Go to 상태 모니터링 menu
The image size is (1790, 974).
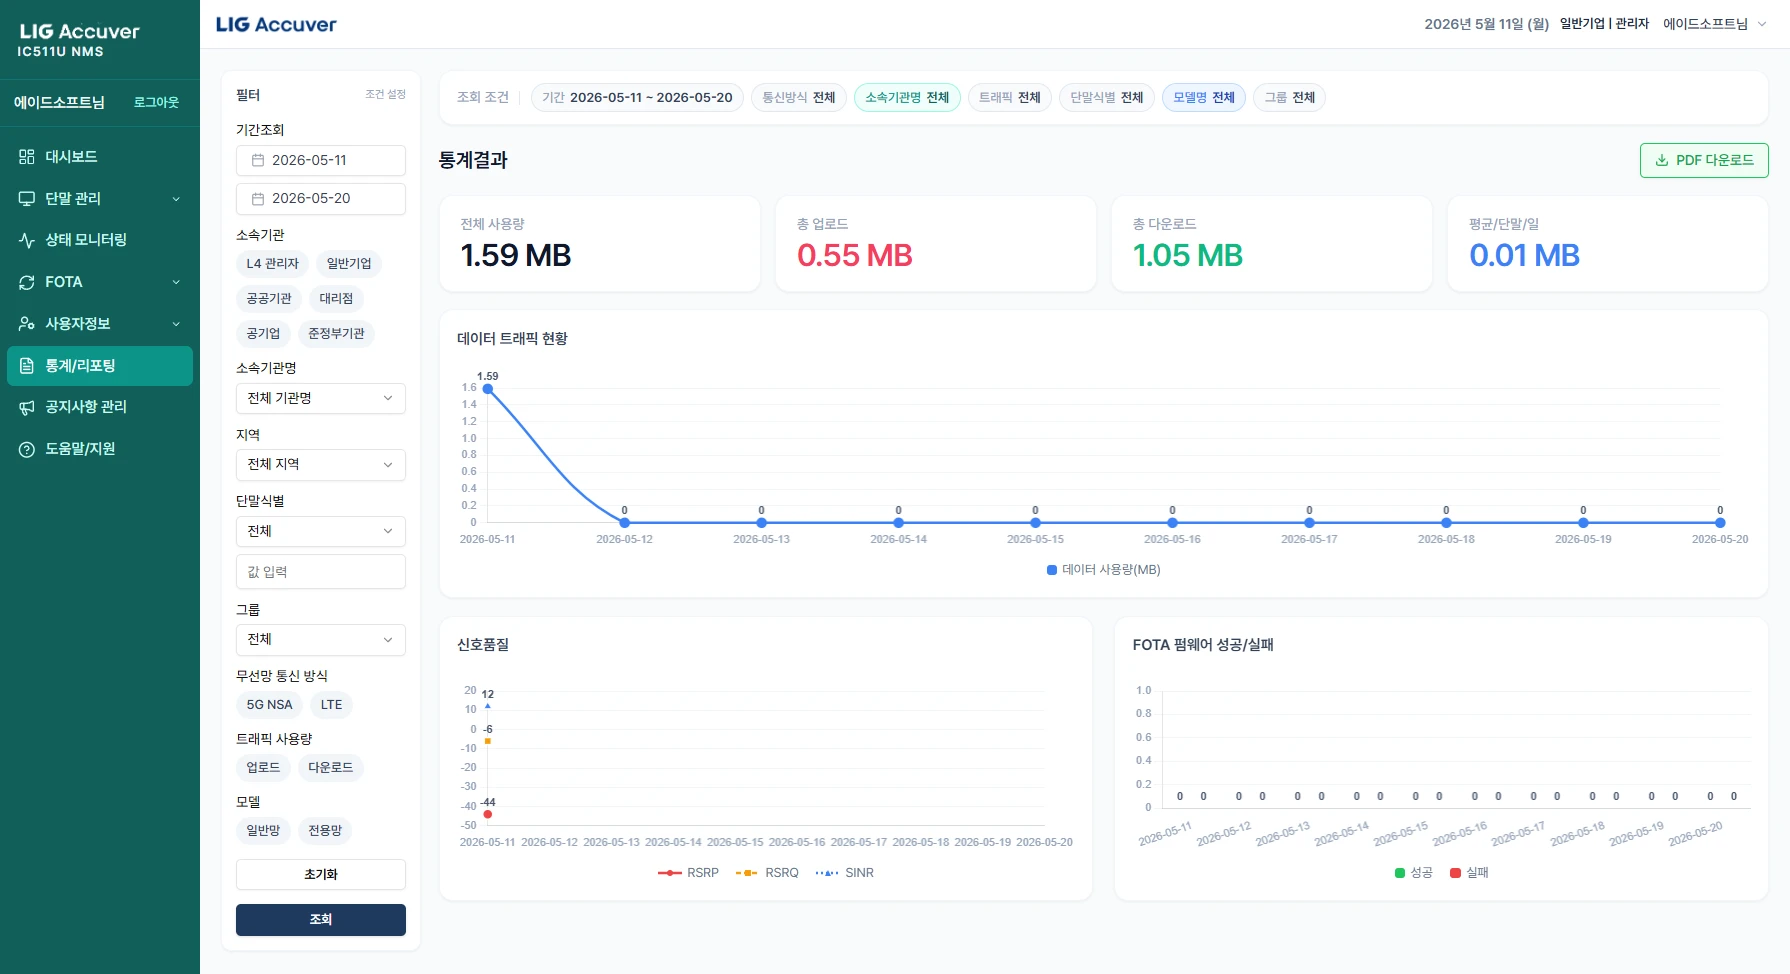coord(100,240)
